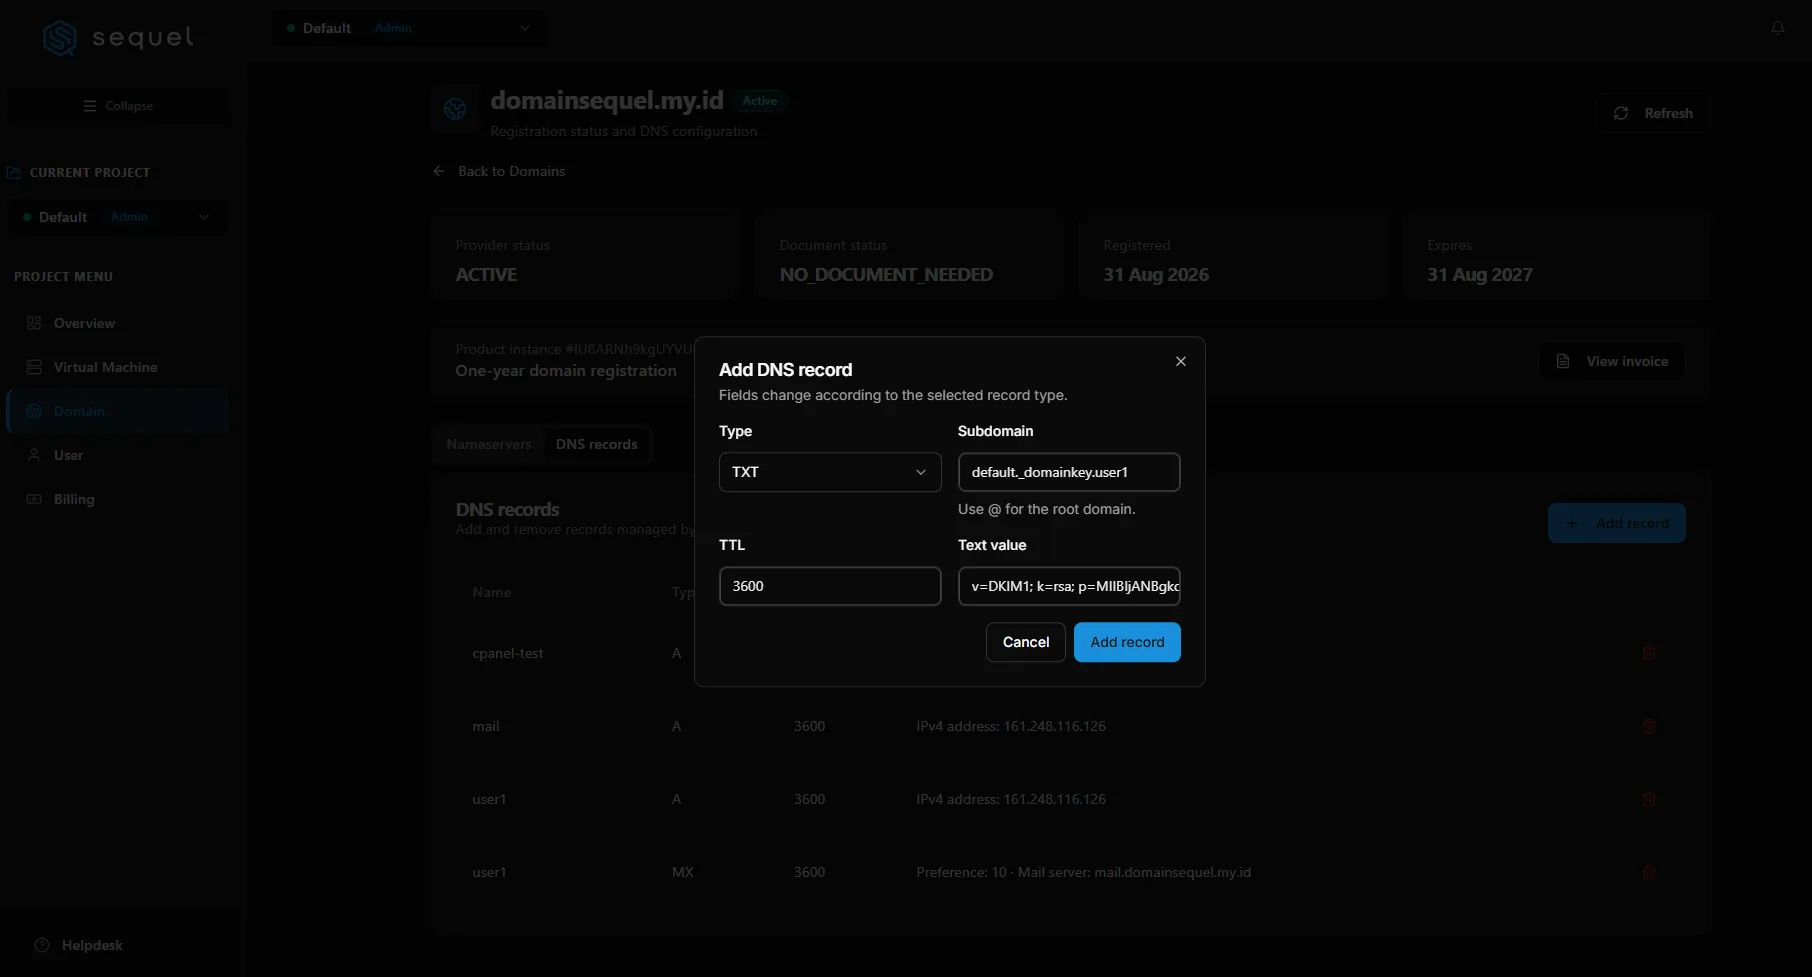The image size is (1812, 977).
Task: Click the notification bell icon
Action: click(1778, 28)
